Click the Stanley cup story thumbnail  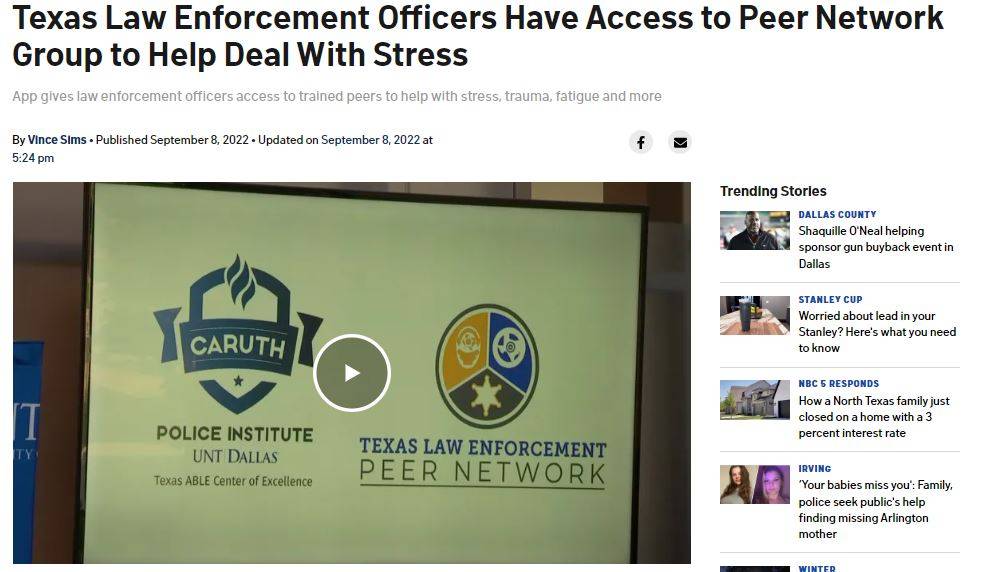click(755, 315)
